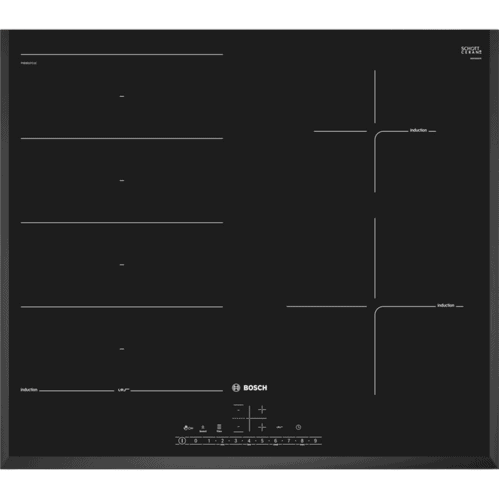Turn on the boost function icon
Screen dimensions: 499x499
203,428
